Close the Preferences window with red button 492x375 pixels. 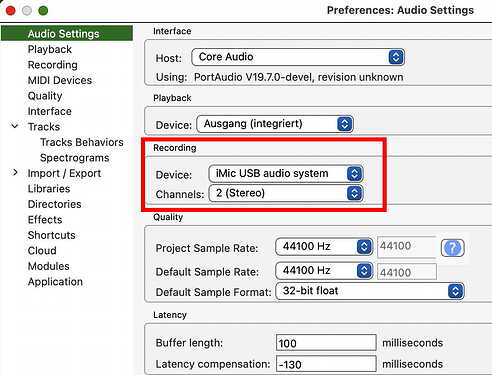[11, 10]
